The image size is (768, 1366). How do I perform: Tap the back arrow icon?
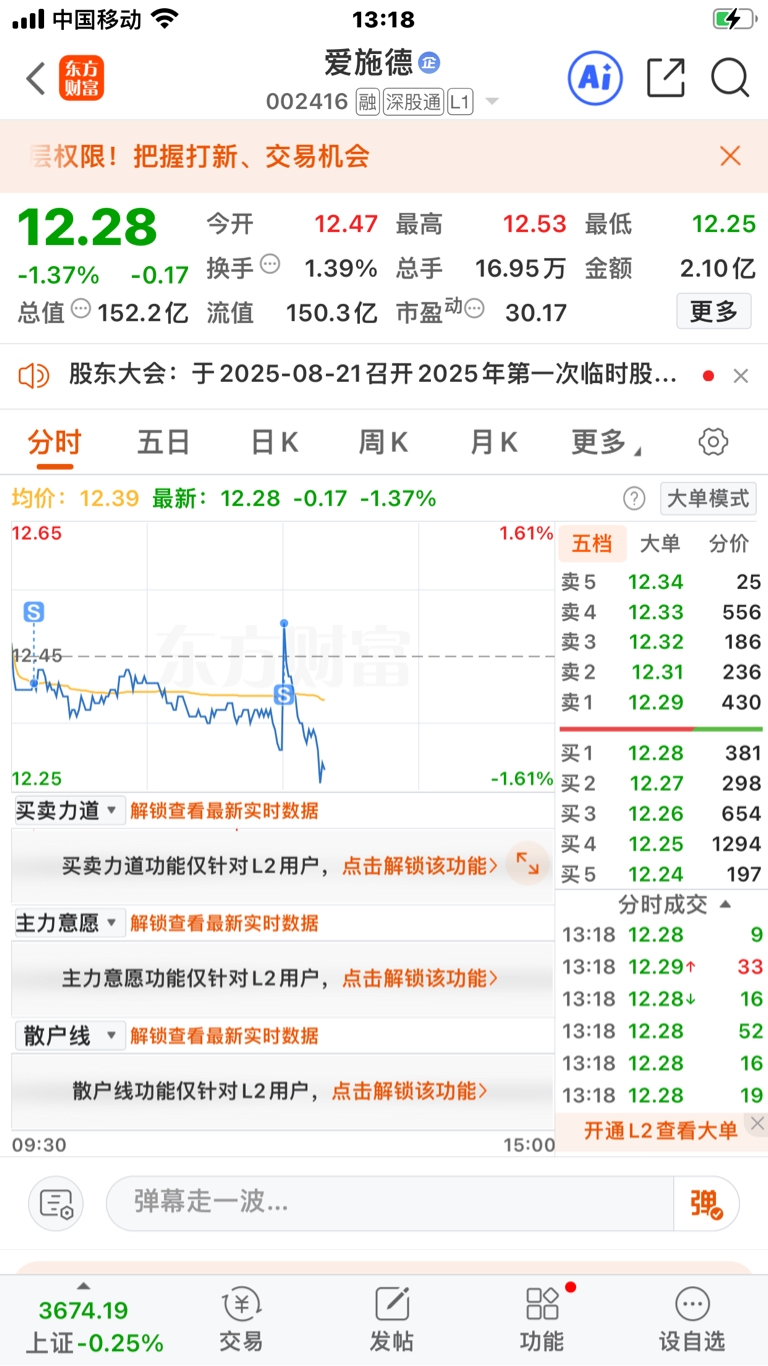point(36,78)
